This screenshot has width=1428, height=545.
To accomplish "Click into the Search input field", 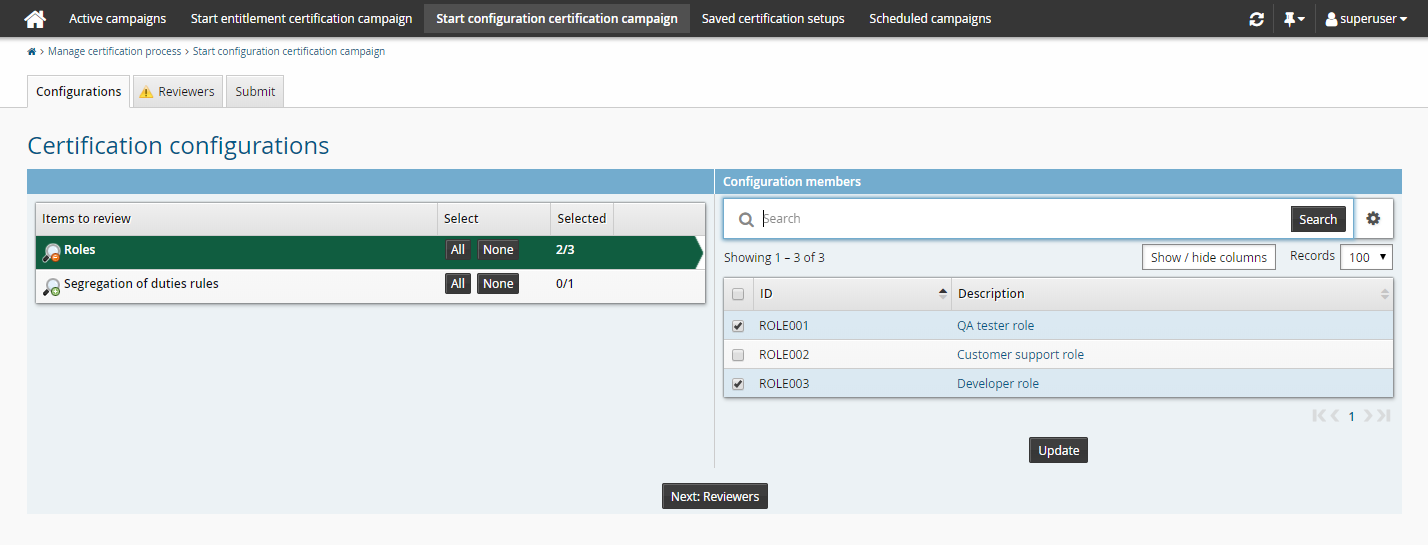I will (1020, 219).
